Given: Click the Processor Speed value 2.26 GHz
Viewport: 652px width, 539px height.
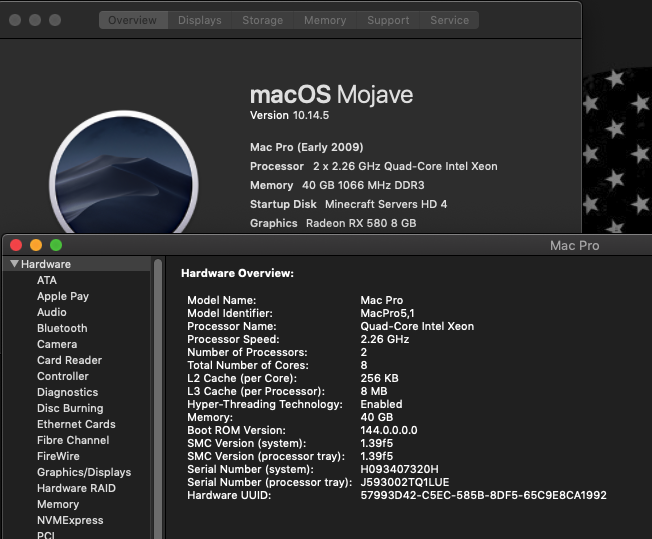Looking at the screenshot, I should [385, 339].
